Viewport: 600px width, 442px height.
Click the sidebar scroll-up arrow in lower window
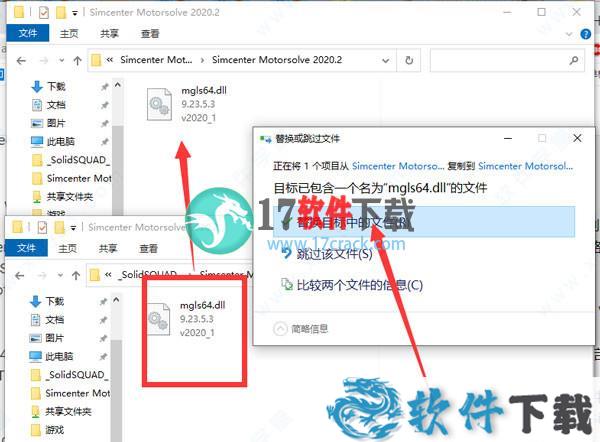point(116,300)
